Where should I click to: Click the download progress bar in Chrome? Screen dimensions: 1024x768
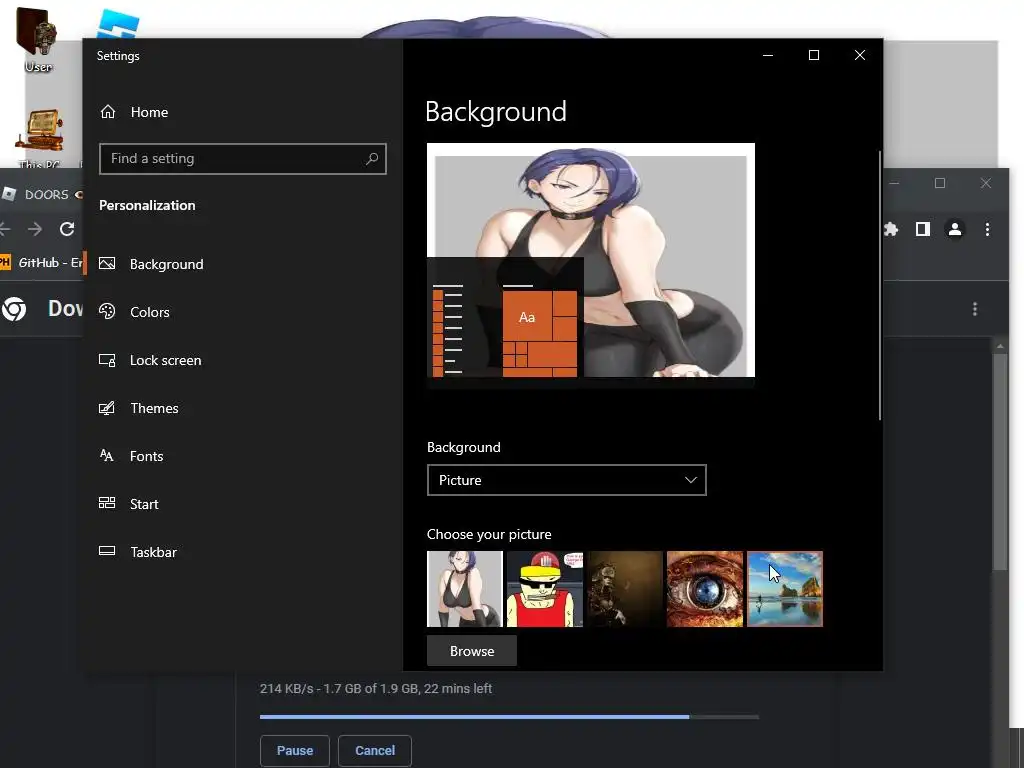509,717
